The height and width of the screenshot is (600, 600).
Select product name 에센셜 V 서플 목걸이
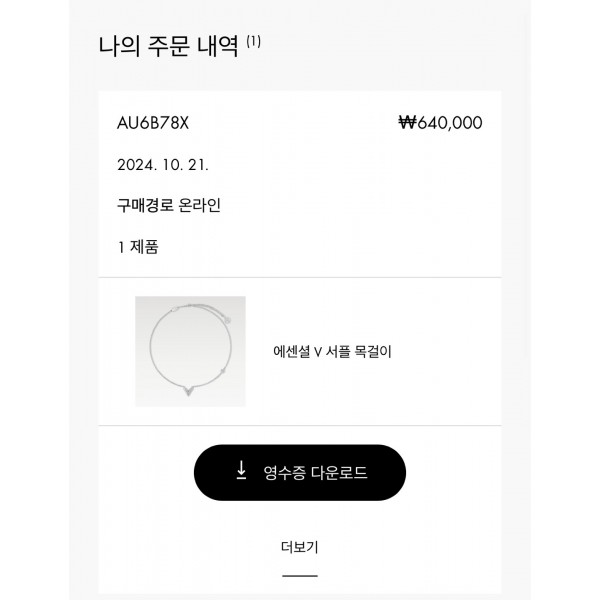point(332,351)
